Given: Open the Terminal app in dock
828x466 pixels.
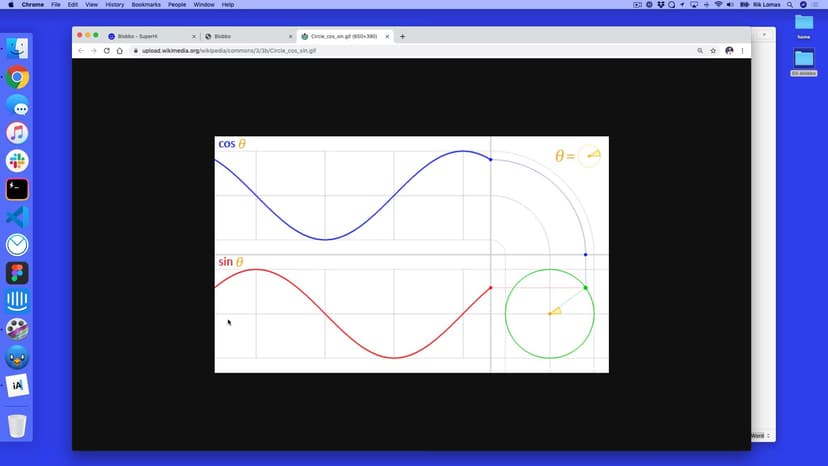Looking at the screenshot, I should point(17,189).
